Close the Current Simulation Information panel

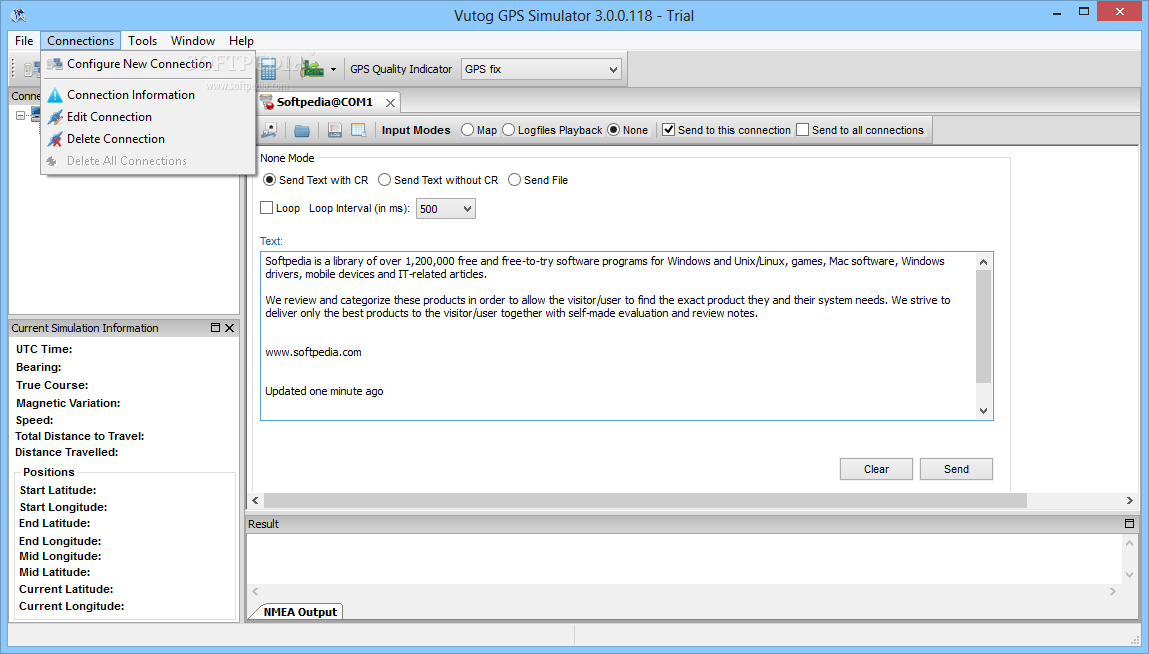229,328
